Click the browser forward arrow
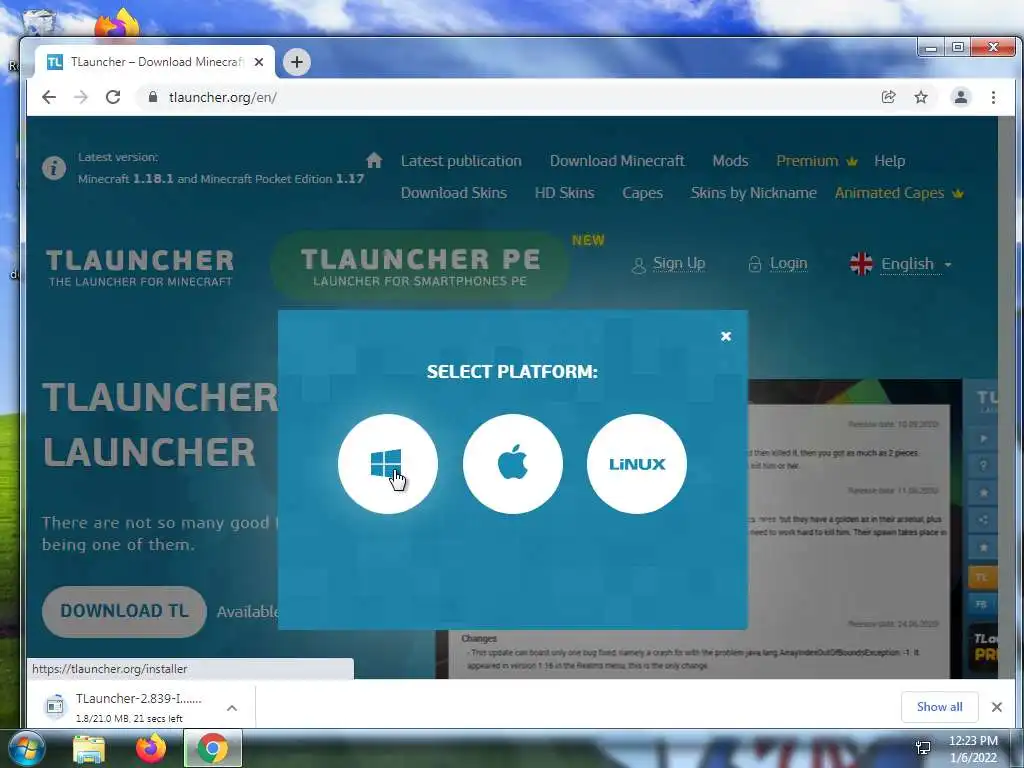Screen dimensions: 1024x768 tap(81, 97)
